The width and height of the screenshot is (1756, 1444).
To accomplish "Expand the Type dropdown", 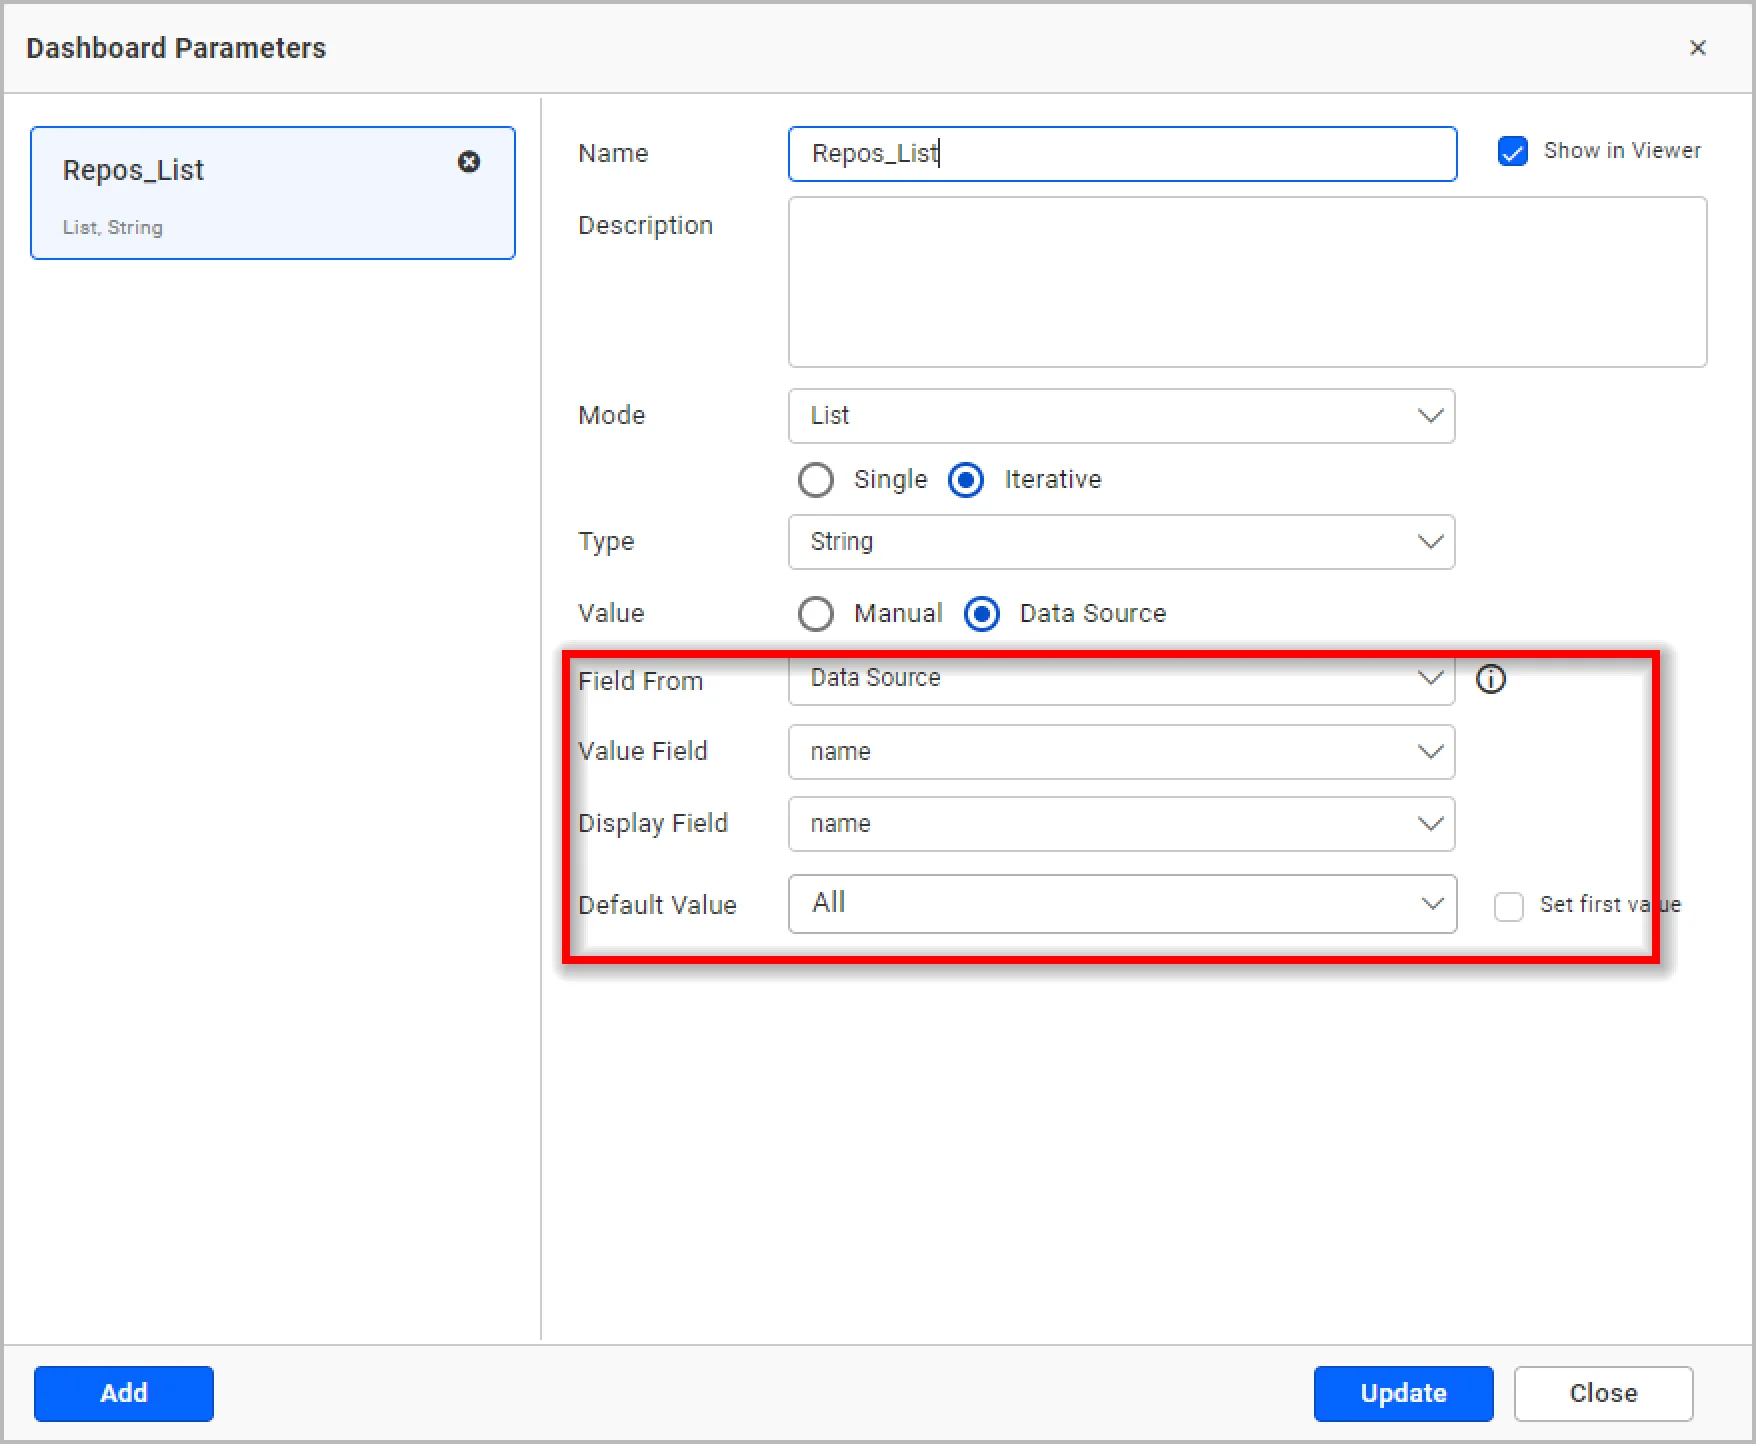I will tap(1121, 542).
